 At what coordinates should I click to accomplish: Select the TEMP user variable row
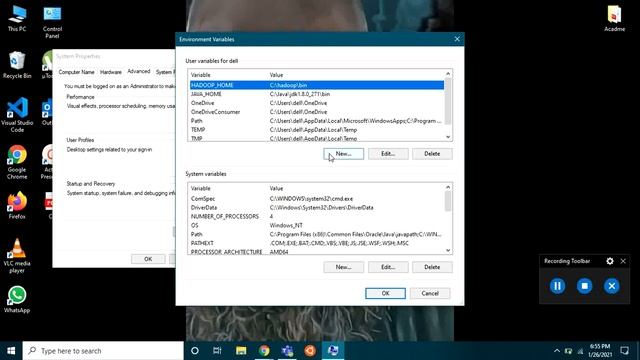(x=317, y=130)
